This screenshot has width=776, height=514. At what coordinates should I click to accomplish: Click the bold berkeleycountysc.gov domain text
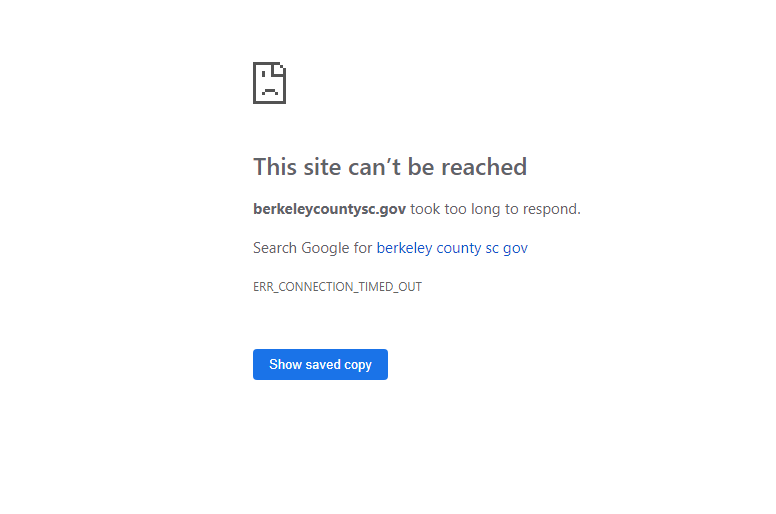(x=330, y=209)
